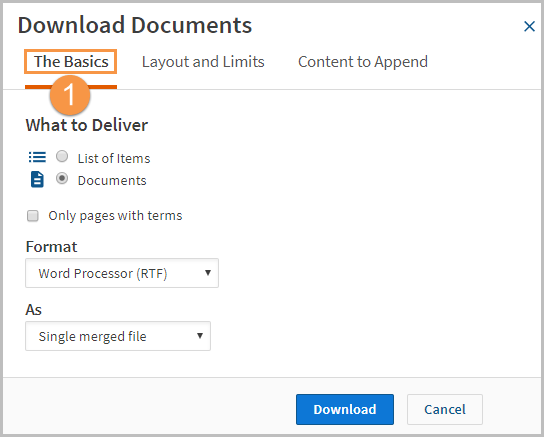Open the As dropdown showing Single merged file

(118, 336)
